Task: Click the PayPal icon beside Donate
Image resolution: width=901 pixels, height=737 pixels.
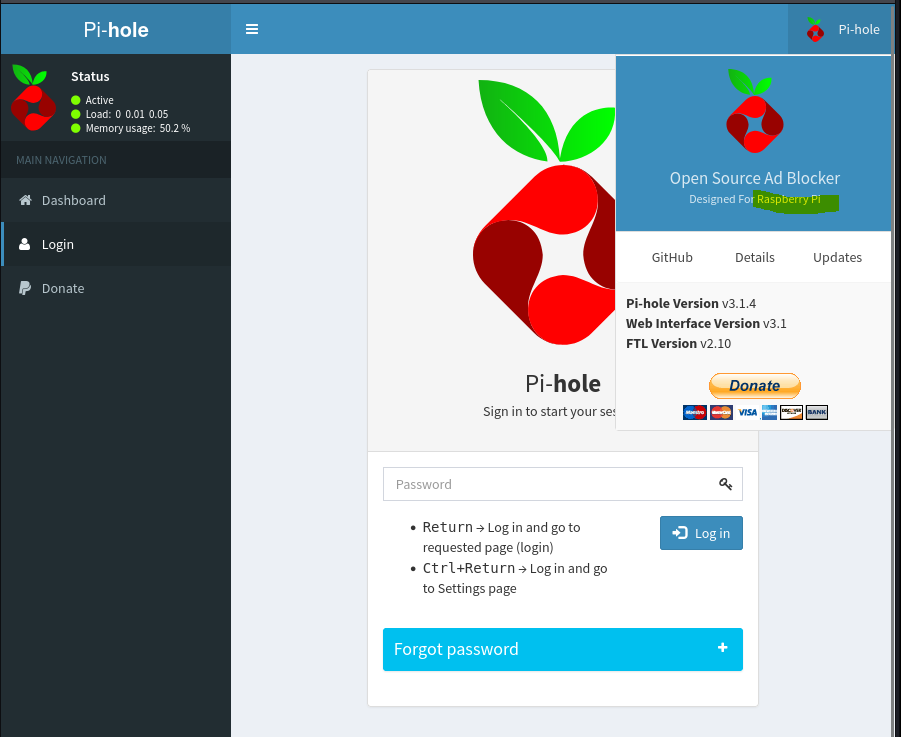Action: tap(25, 288)
